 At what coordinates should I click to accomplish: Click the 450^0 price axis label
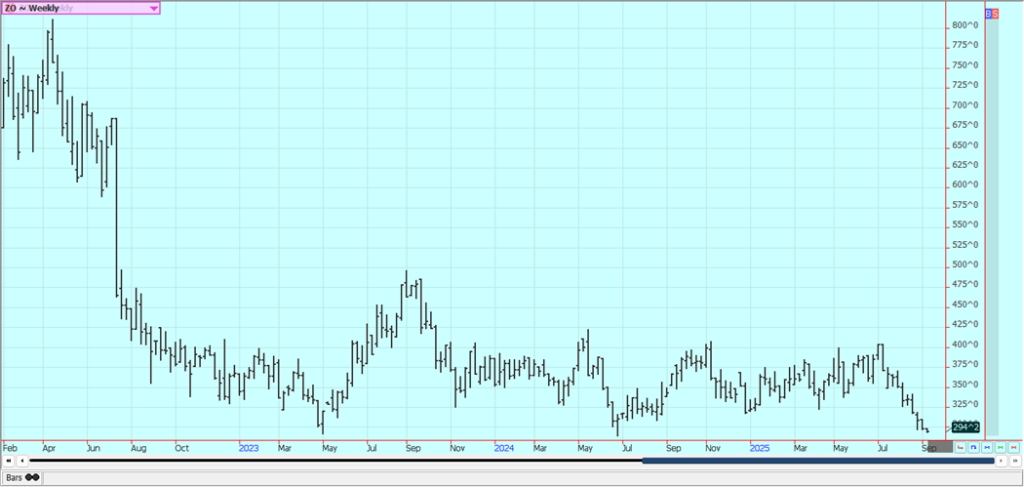965,305
